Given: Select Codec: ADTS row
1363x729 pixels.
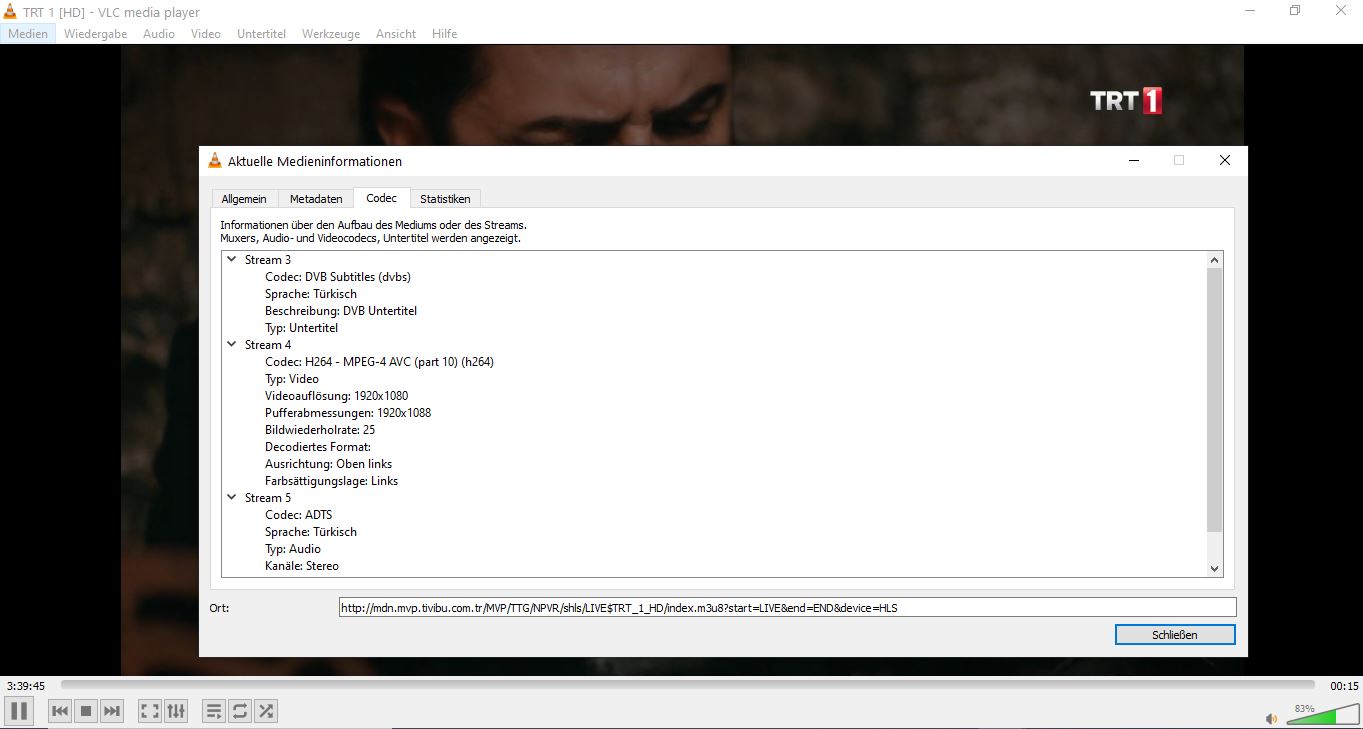Looking at the screenshot, I should coord(298,515).
